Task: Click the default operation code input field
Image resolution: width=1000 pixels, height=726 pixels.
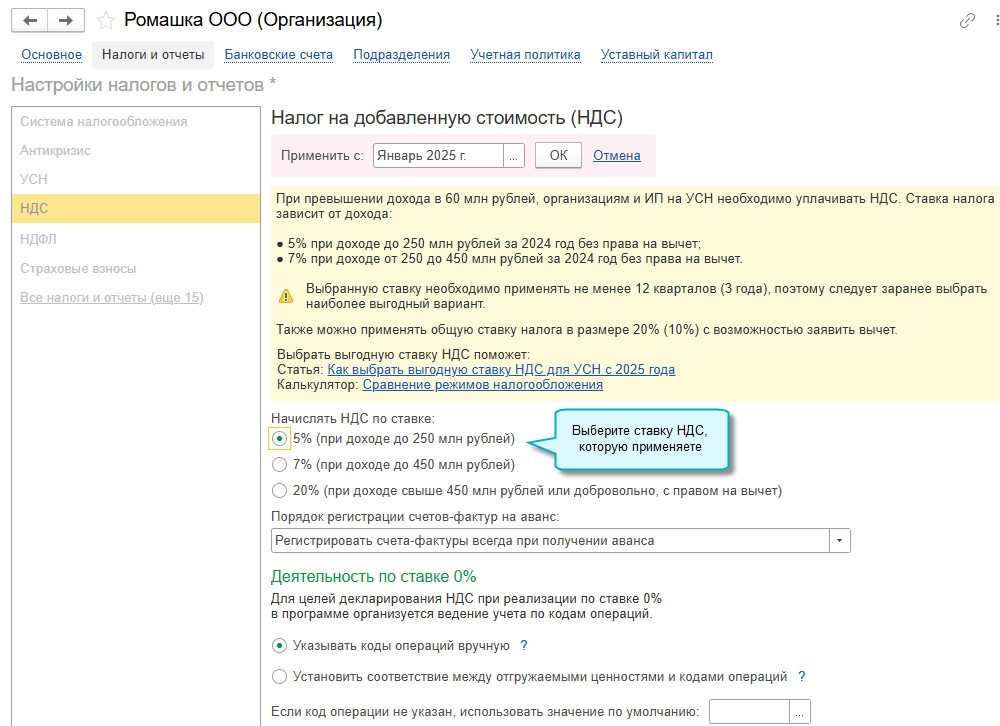Action: tap(749, 712)
